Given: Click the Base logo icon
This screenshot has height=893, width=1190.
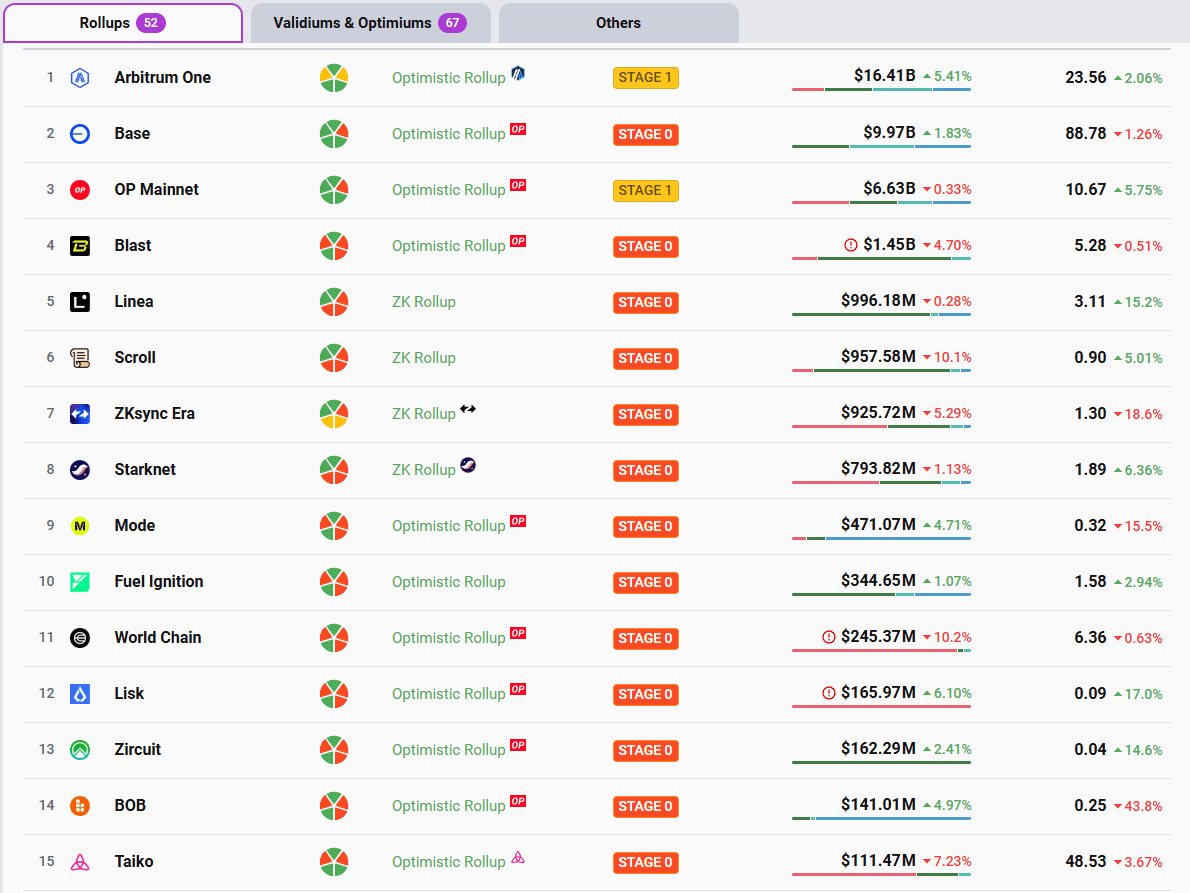Looking at the screenshot, I should (80, 134).
